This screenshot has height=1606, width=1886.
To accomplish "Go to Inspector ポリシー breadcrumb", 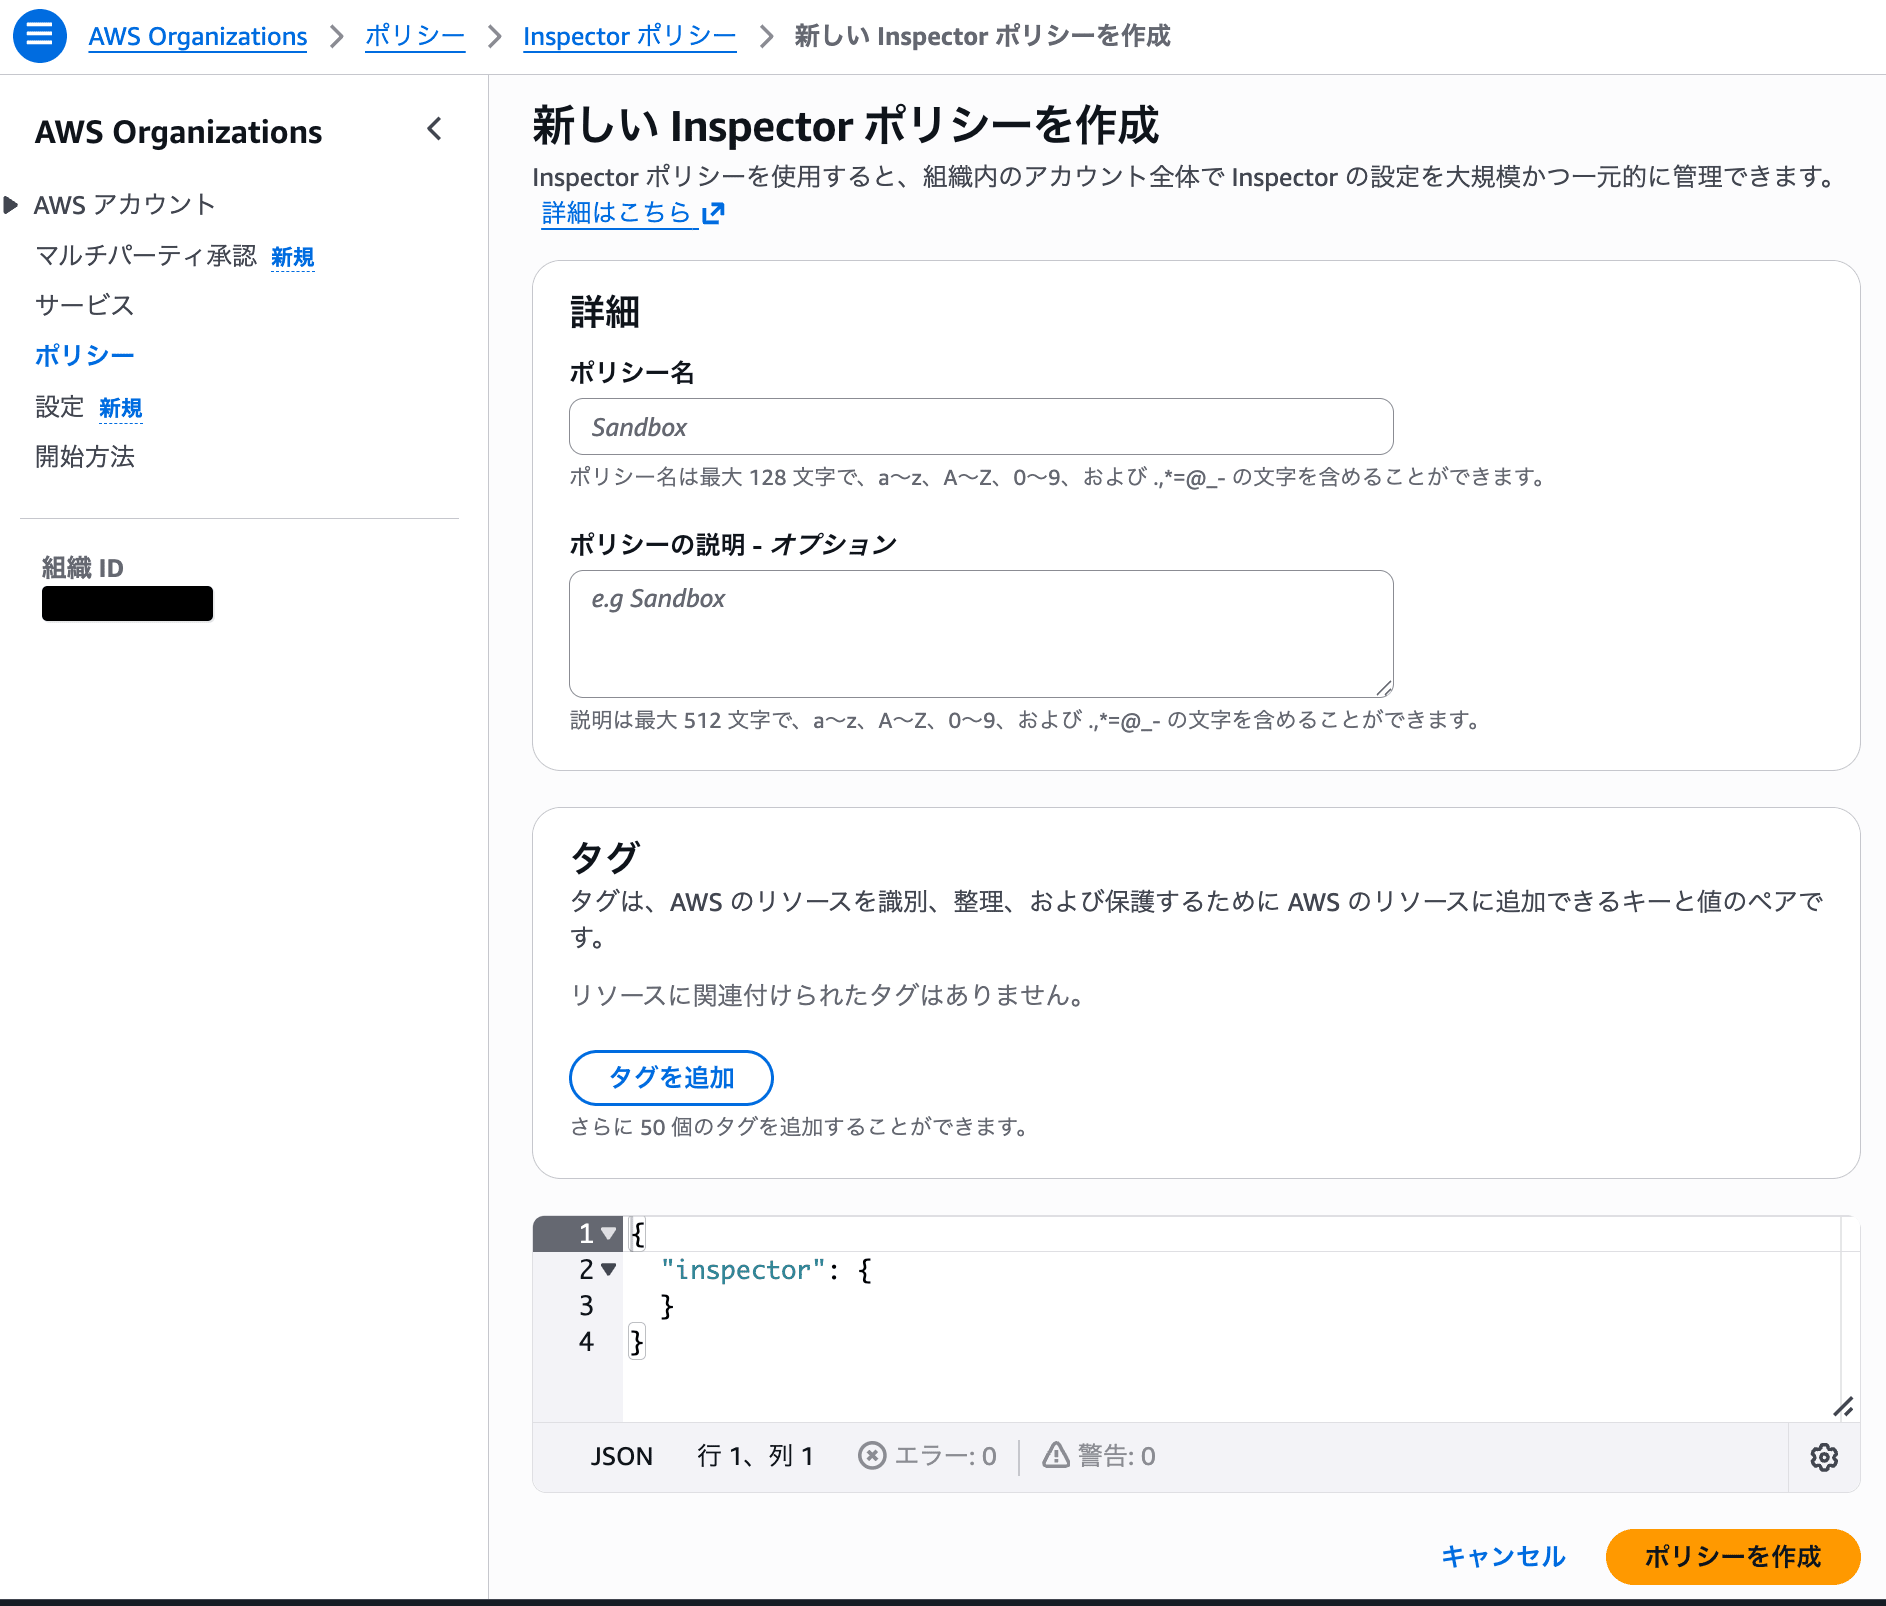I will 630,37.
